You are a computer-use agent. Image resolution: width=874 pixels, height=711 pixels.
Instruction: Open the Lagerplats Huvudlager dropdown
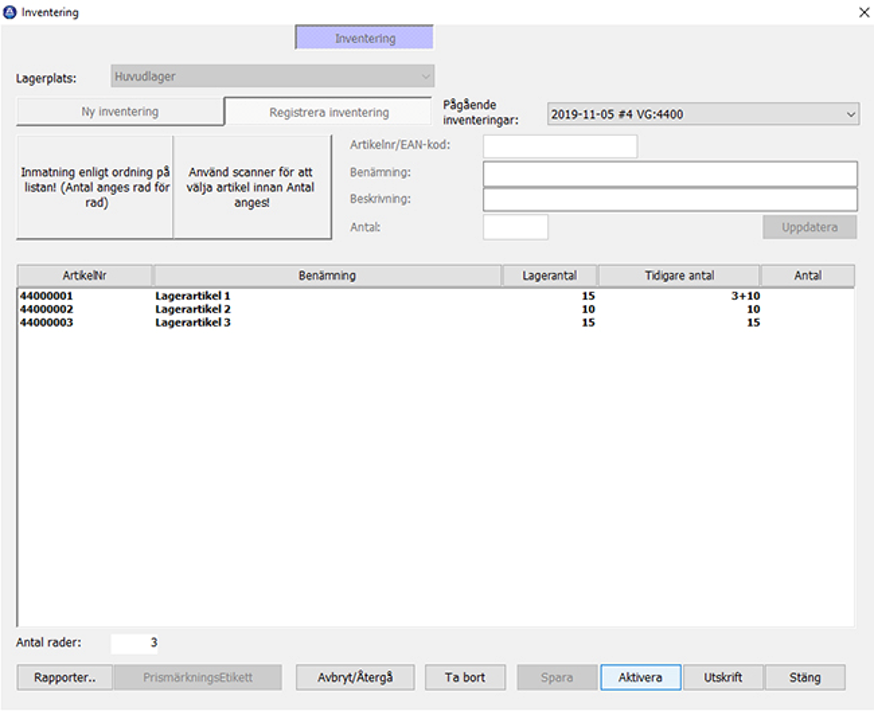tap(273, 76)
